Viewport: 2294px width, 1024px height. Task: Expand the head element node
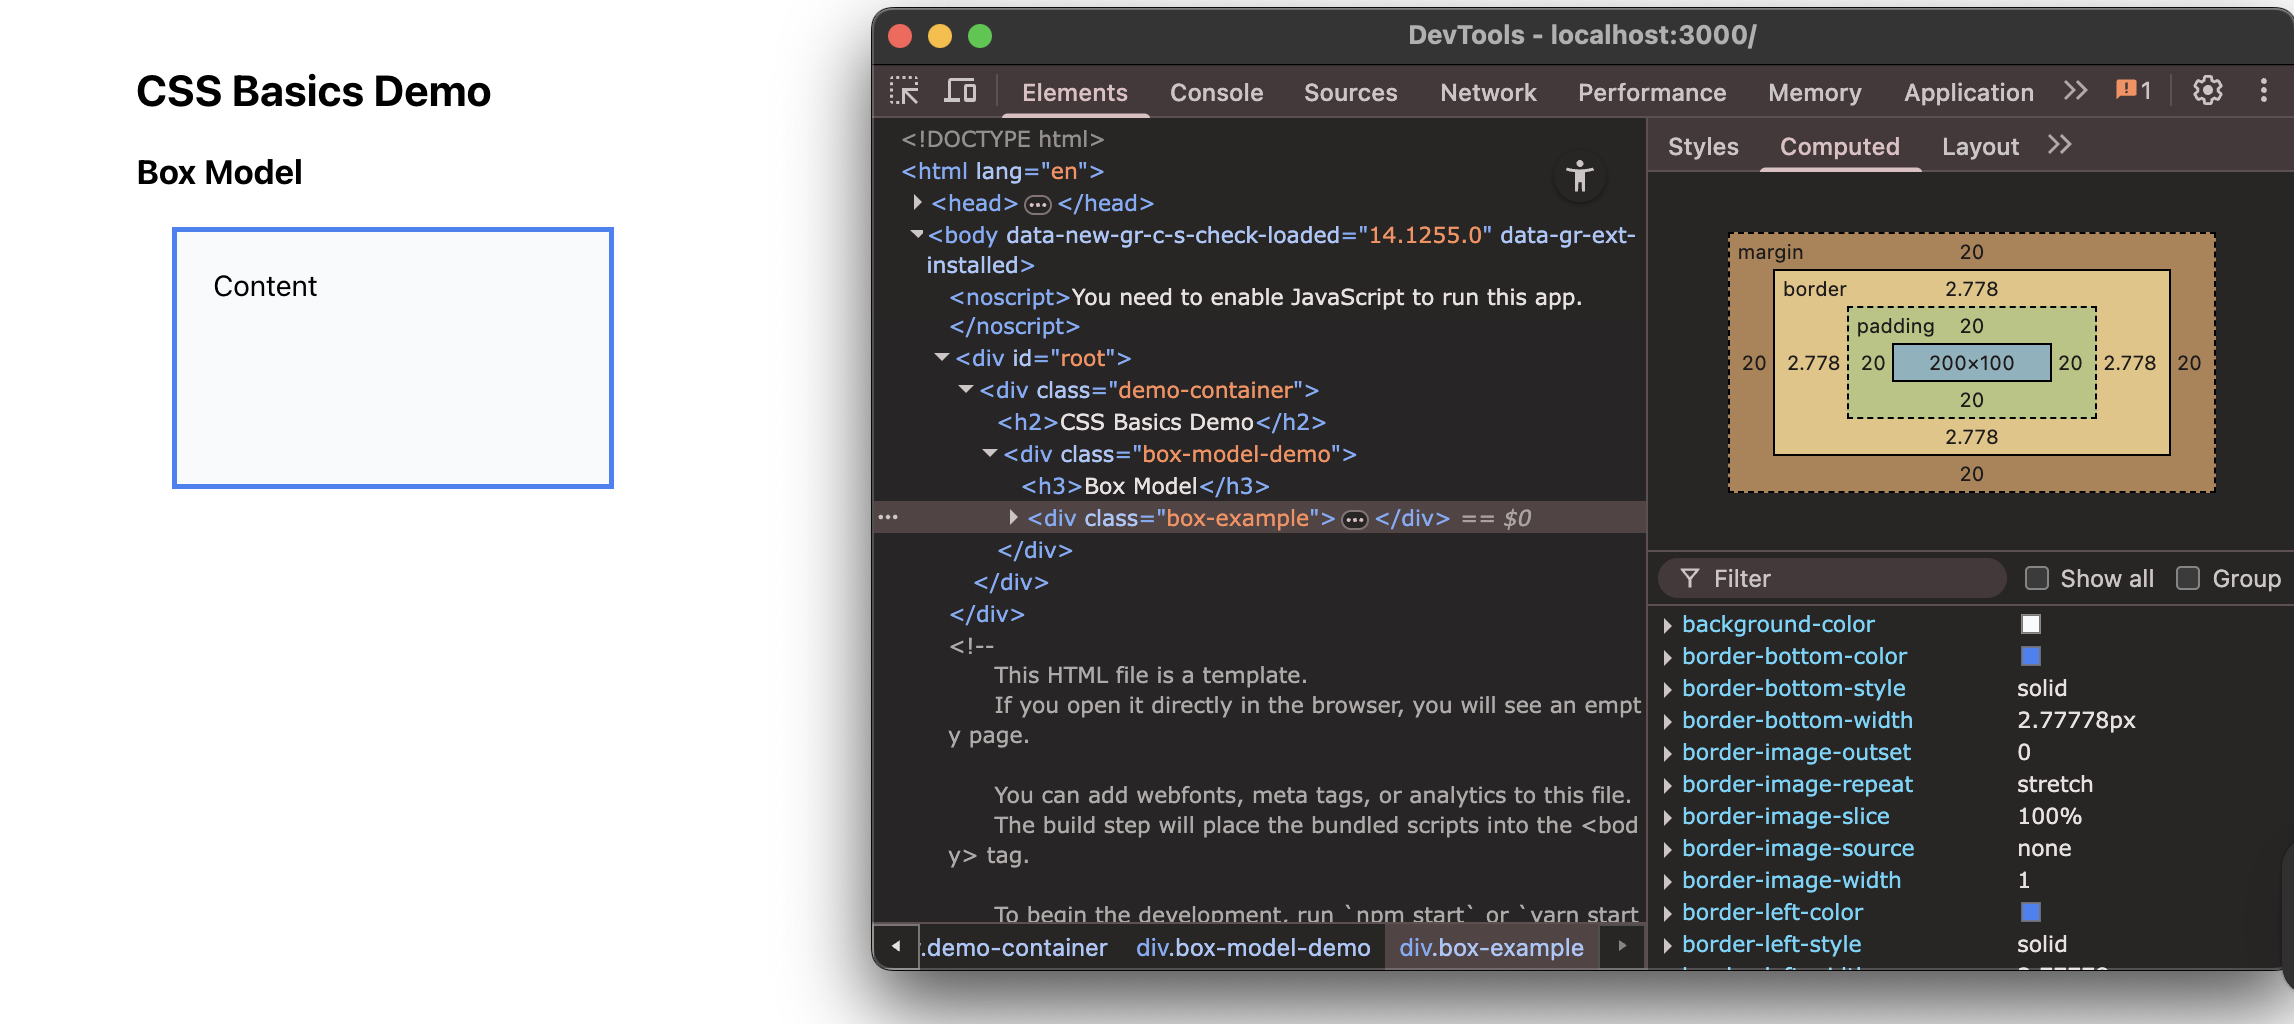[x=917, y=203]
